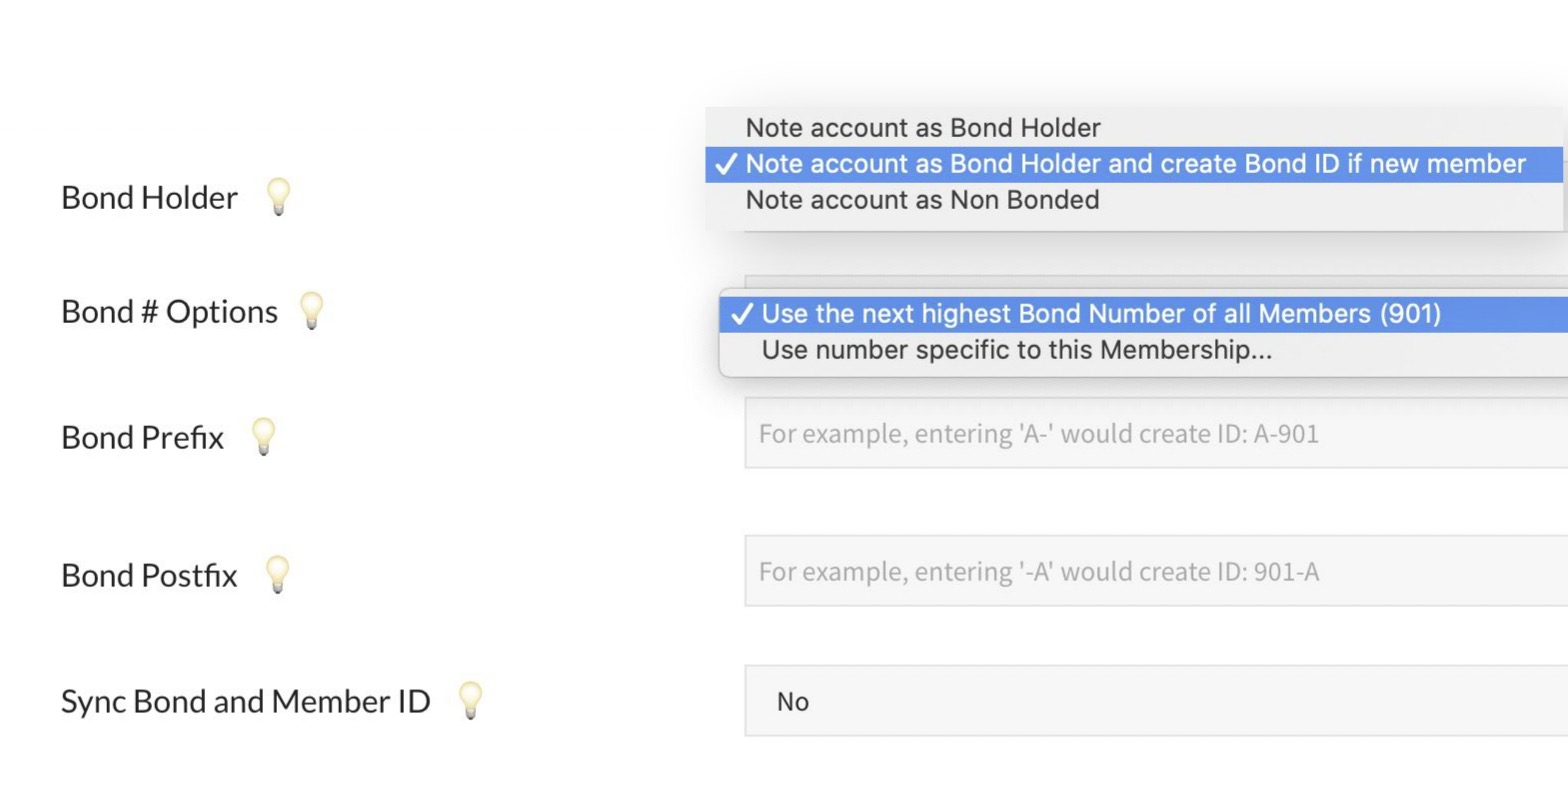Click the 'Sync Bond and Member ID' label
1568x806 pixels.
[x=245, y=702]
